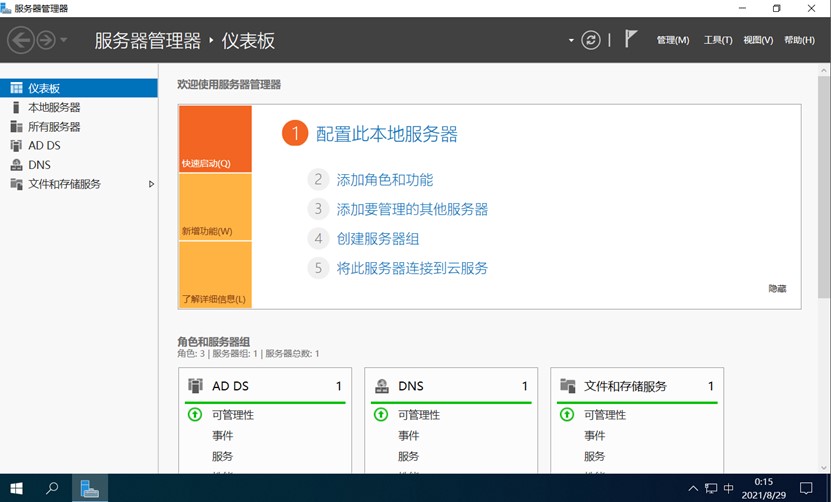Viewport: 831px width, 502px height.
Task: Click 事件 in the 文件和存储服务 tile
Action: (595, 436)
